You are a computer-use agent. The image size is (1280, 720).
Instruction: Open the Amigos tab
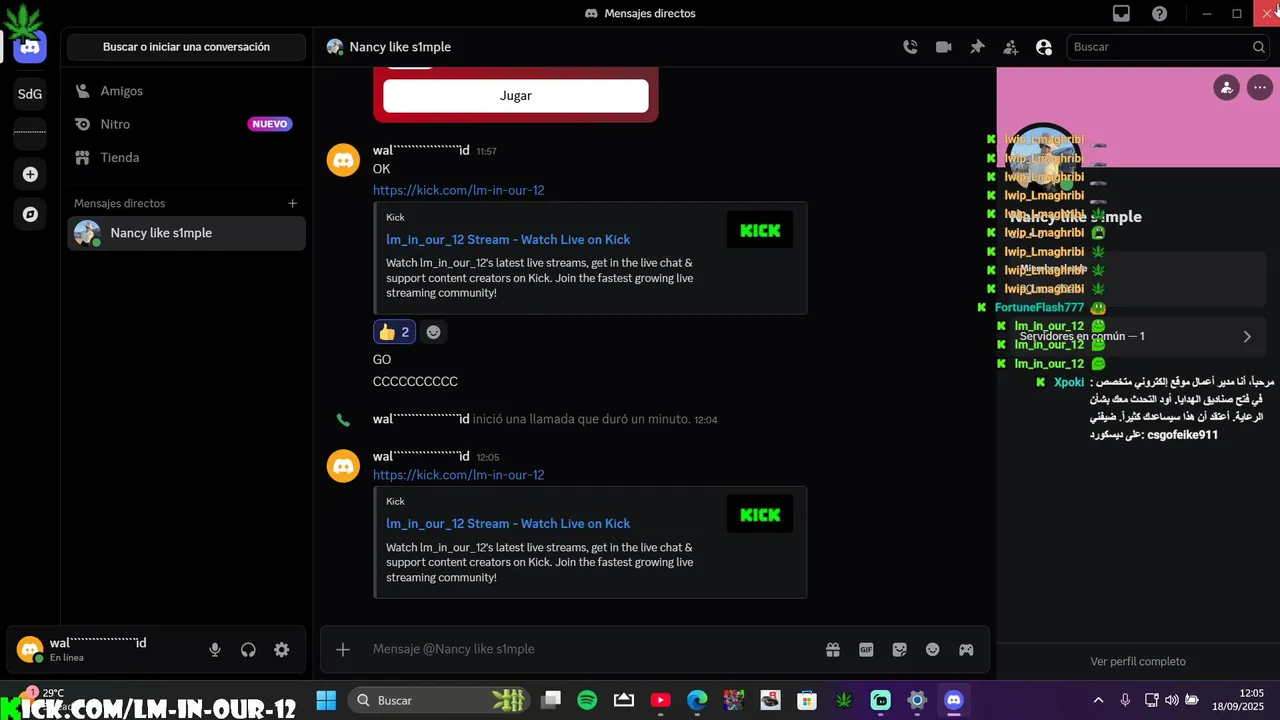[x=186, y=91]
